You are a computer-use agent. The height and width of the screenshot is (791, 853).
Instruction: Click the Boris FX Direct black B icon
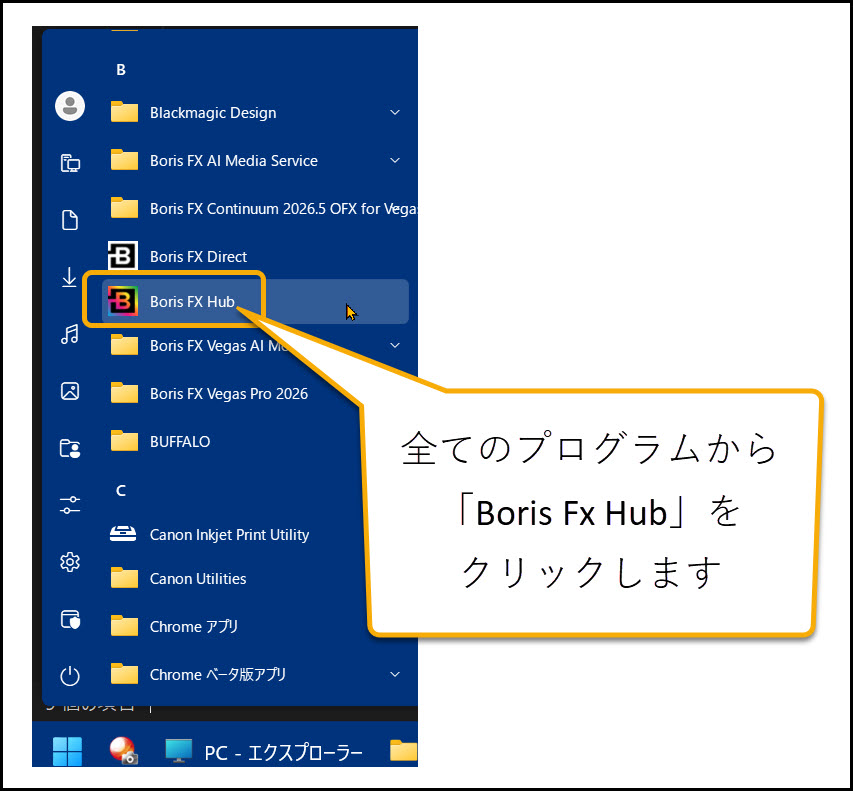point(122,255)
